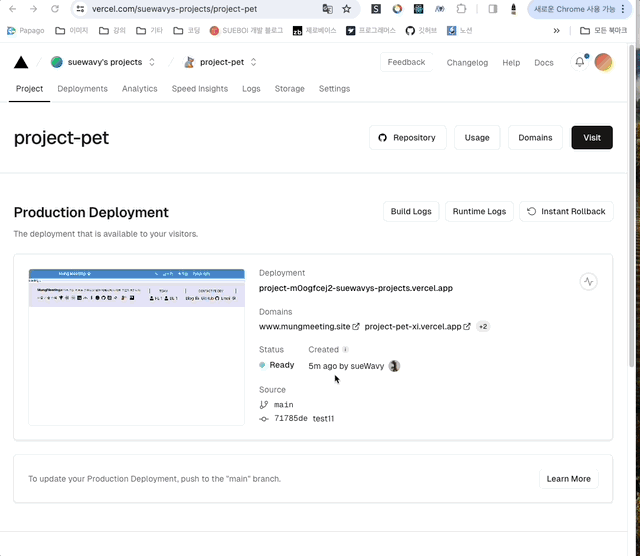Switch to the Analytics tab
The height and width of the screenshot is (556, 640).
[140, 89]
